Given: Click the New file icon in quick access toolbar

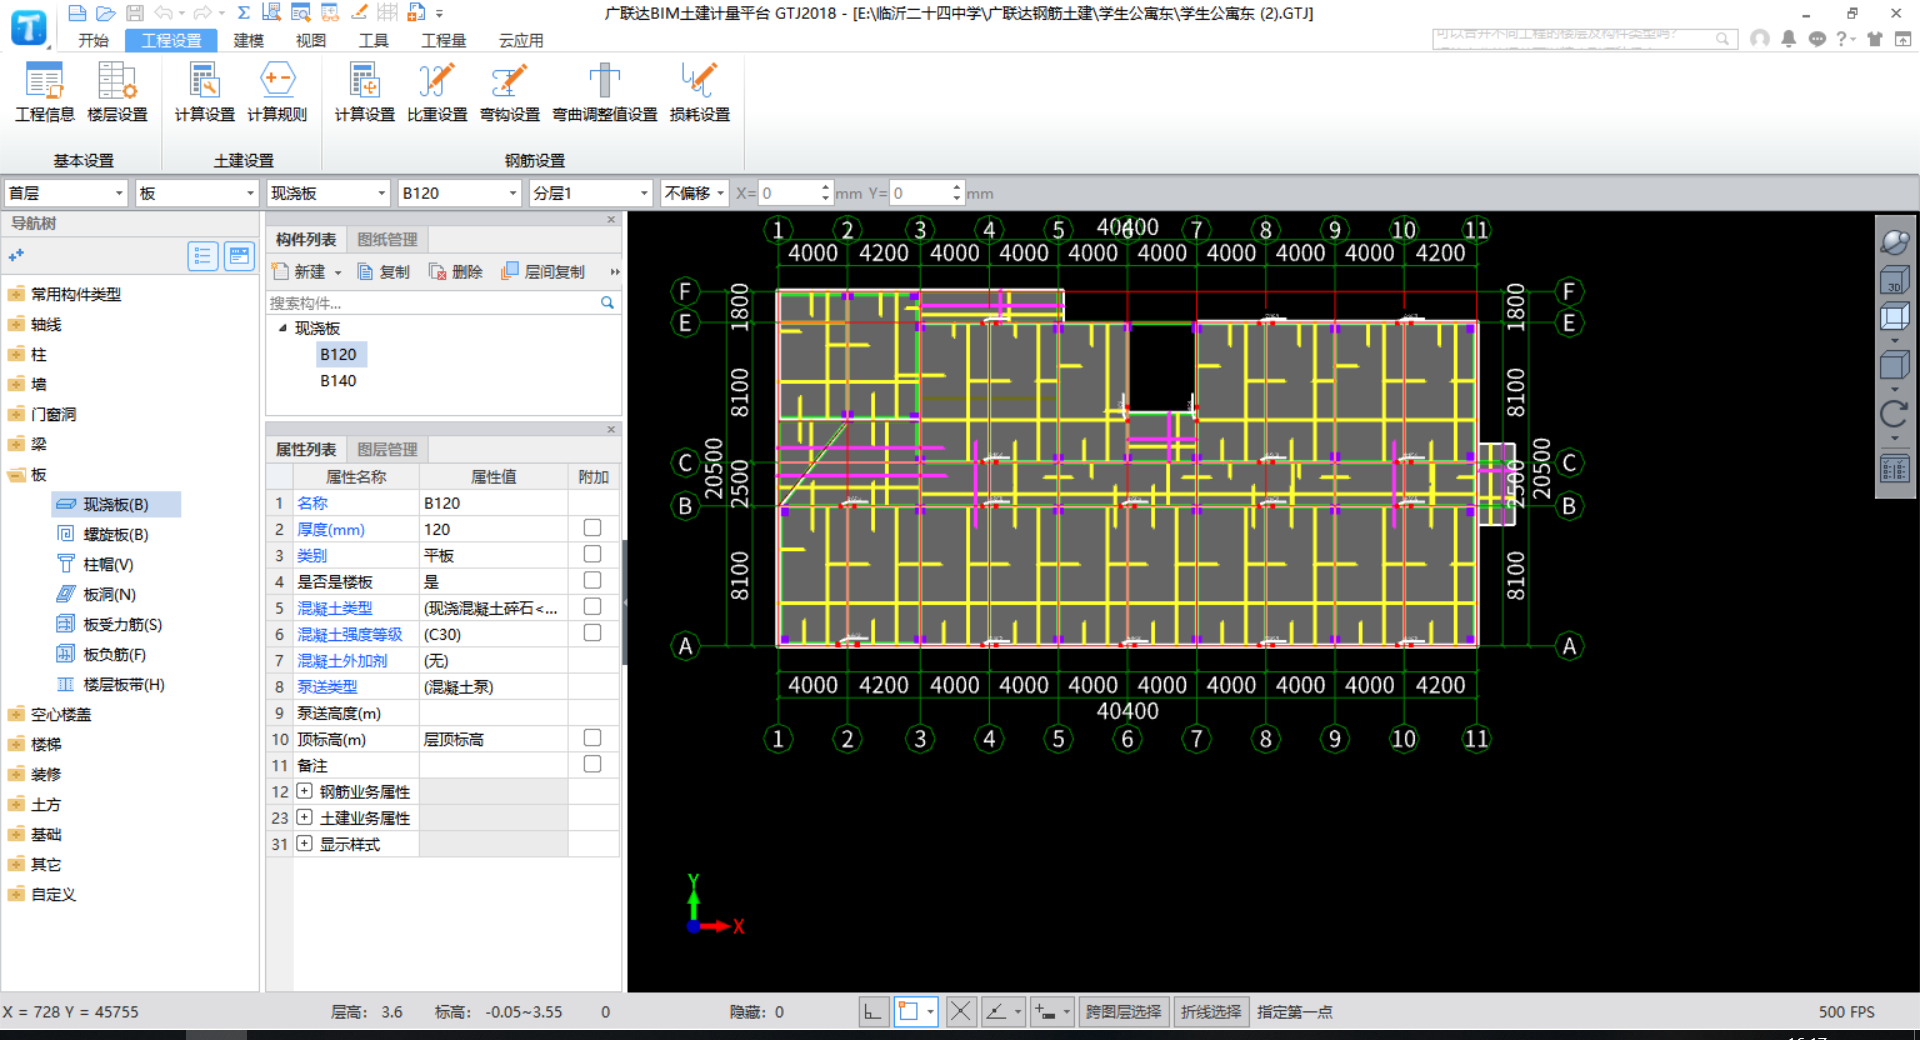Looking at the screenshot, I should tap(77, 13).
